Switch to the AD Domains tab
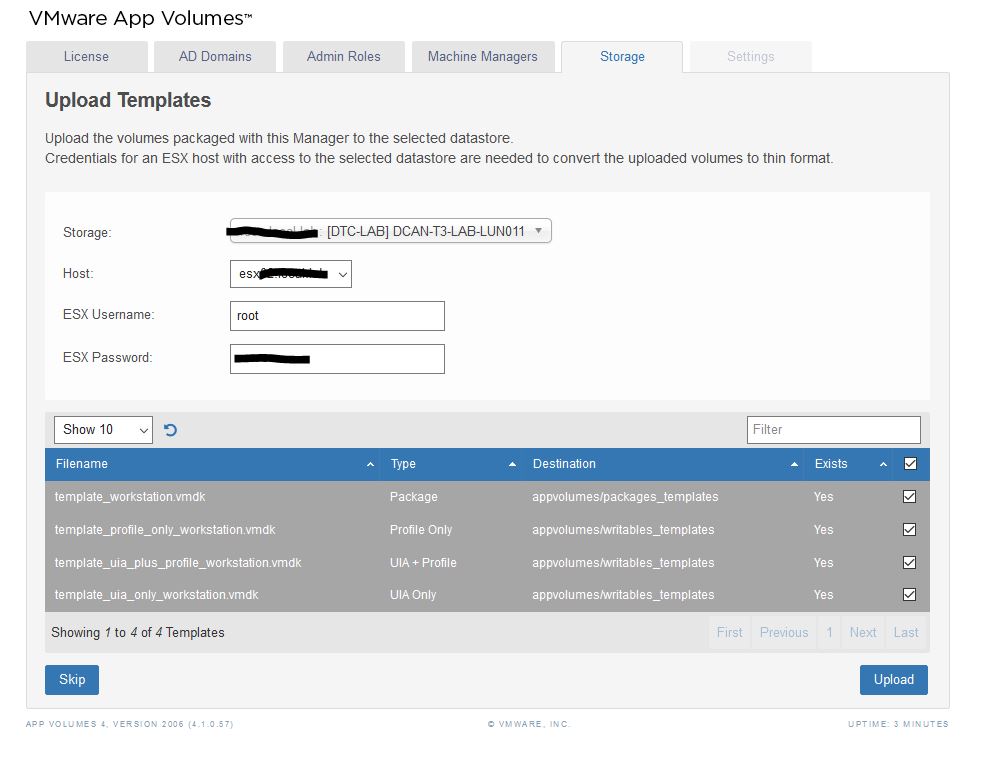This screenshot has width=998, height=760. pos(215,57)
